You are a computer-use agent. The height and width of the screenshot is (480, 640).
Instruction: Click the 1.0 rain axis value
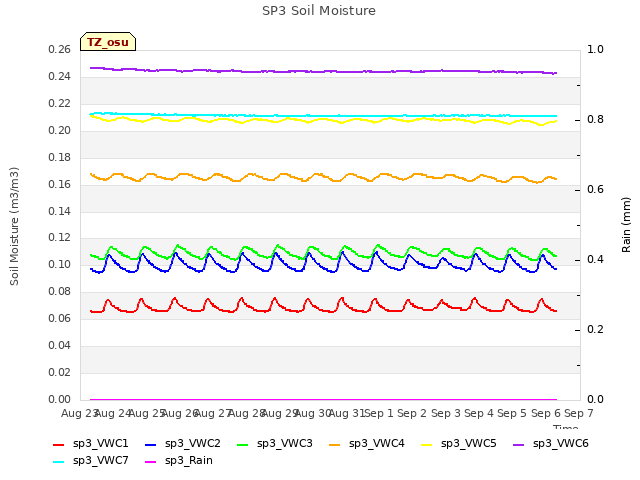click(x=595, y=49)
